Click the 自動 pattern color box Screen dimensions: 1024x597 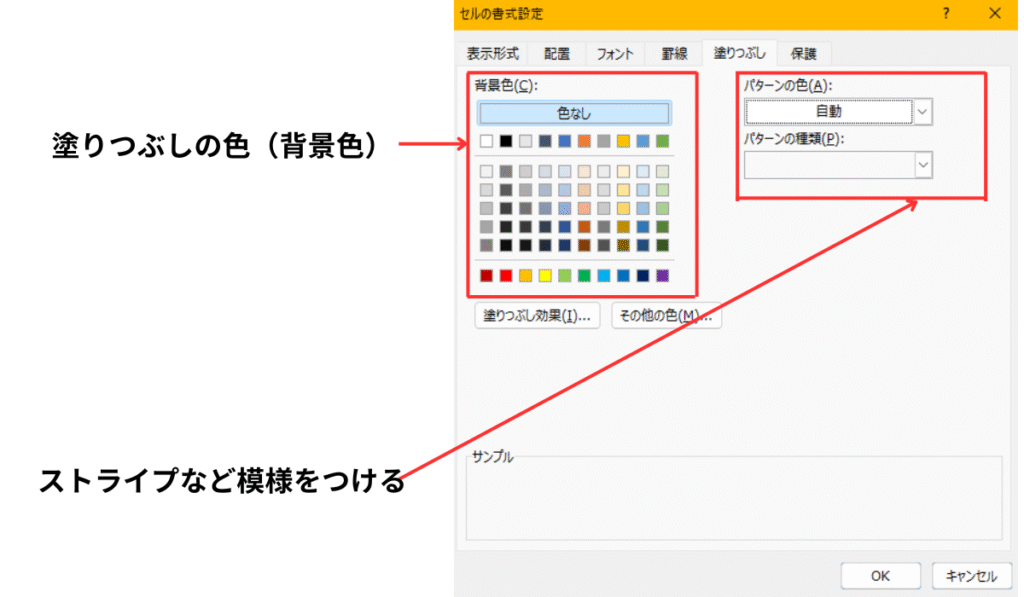(829, 112)
